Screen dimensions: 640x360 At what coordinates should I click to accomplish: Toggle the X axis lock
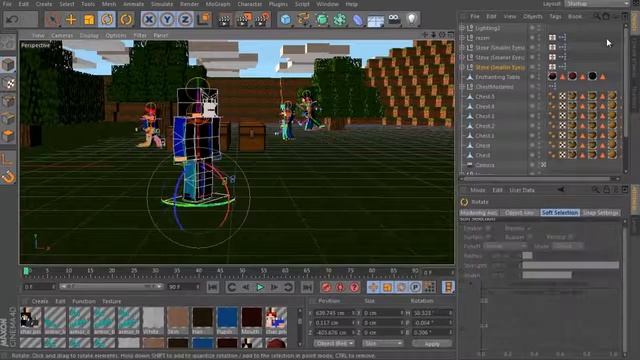pyautogui.click(x=149, y=19)
